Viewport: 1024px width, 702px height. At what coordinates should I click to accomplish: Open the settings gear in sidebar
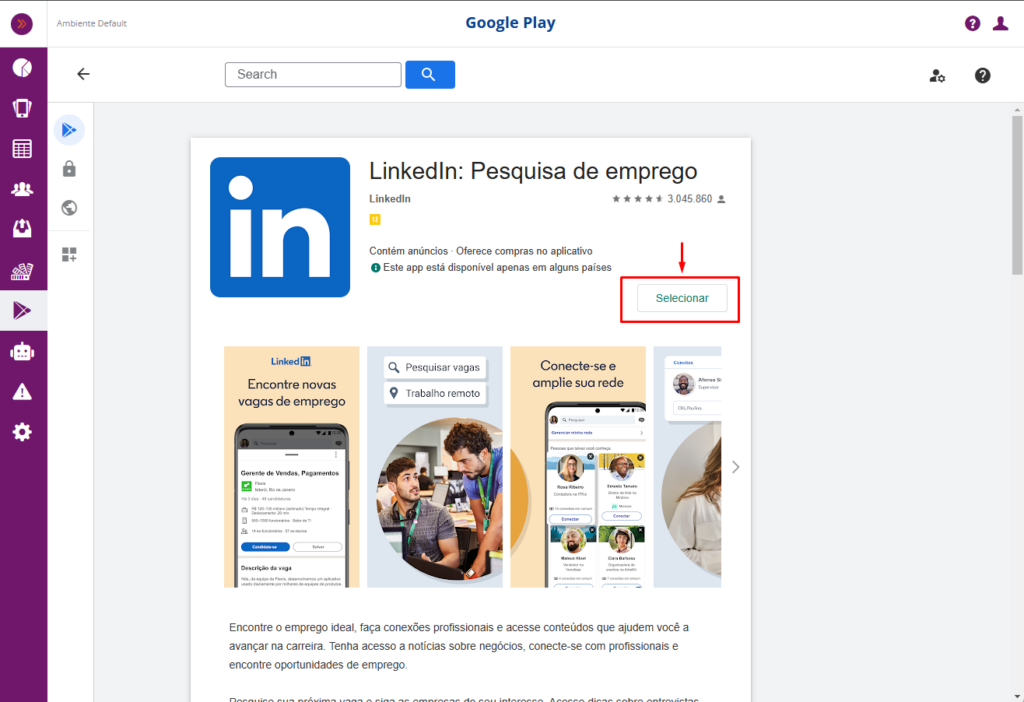tap(22, 432)
